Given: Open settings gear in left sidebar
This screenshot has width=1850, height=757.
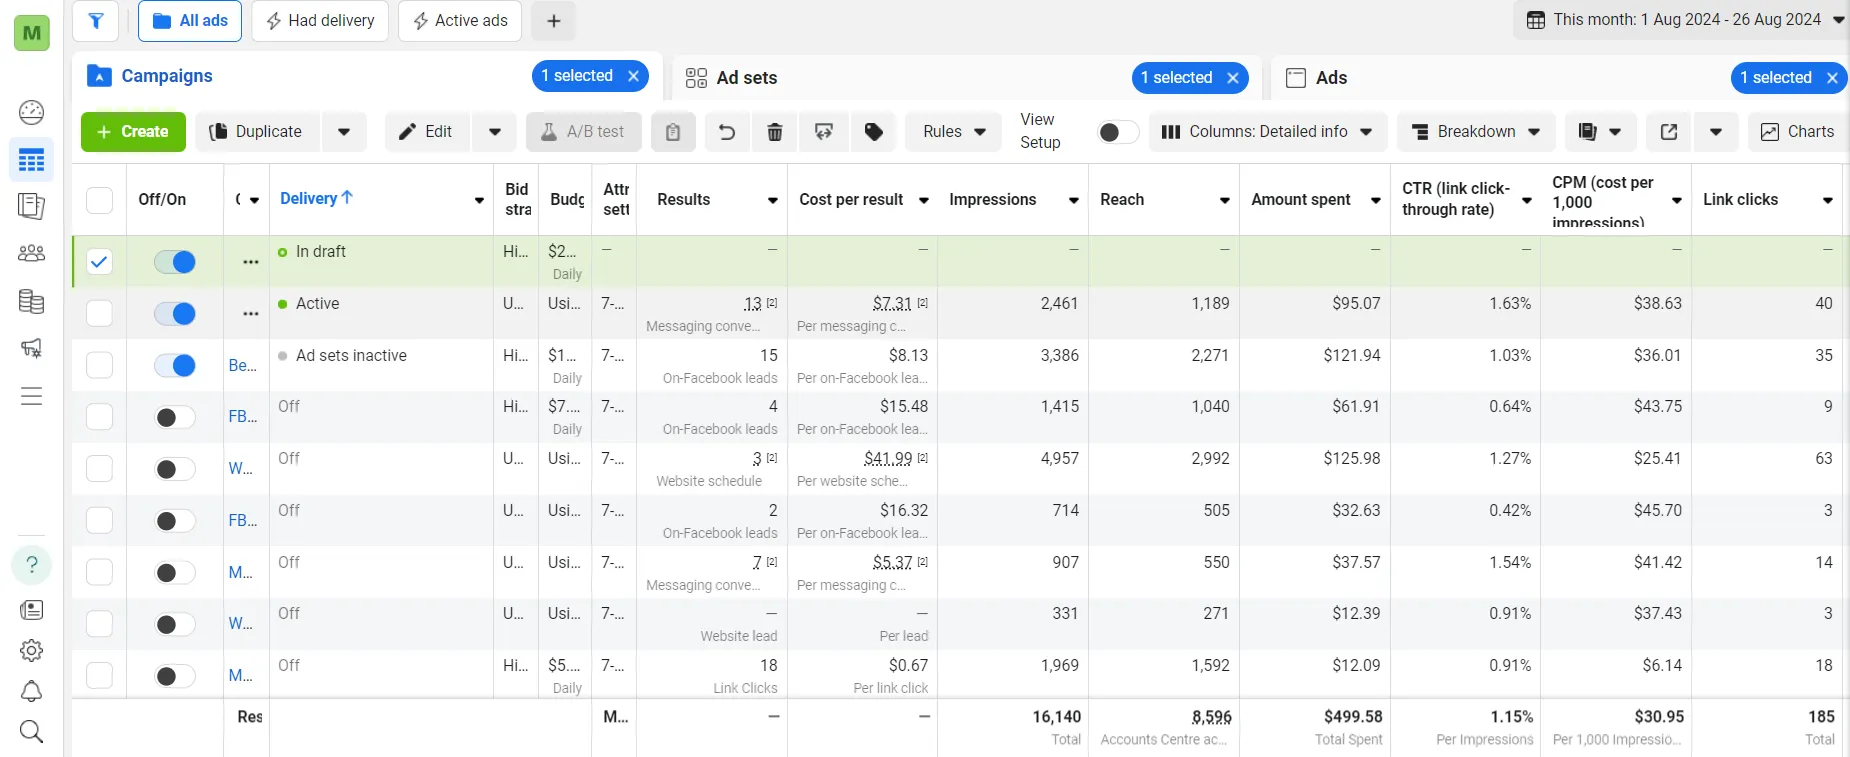Looking at the screenshot, I should point(32,651).
